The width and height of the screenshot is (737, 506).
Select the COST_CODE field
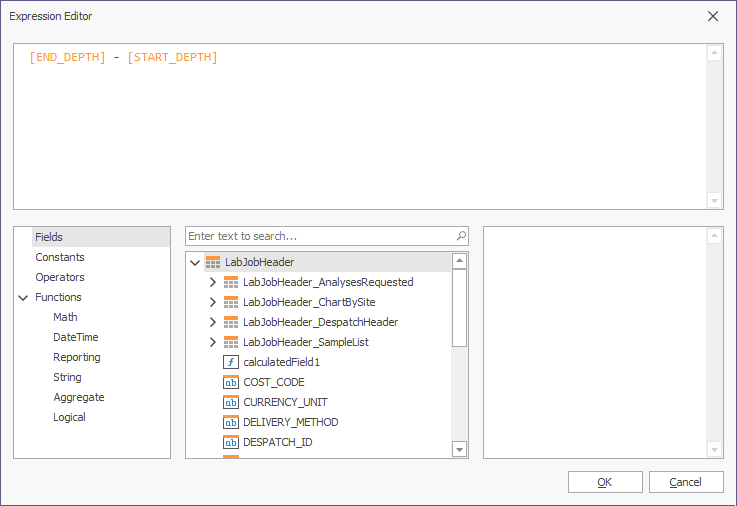point(274,382)
